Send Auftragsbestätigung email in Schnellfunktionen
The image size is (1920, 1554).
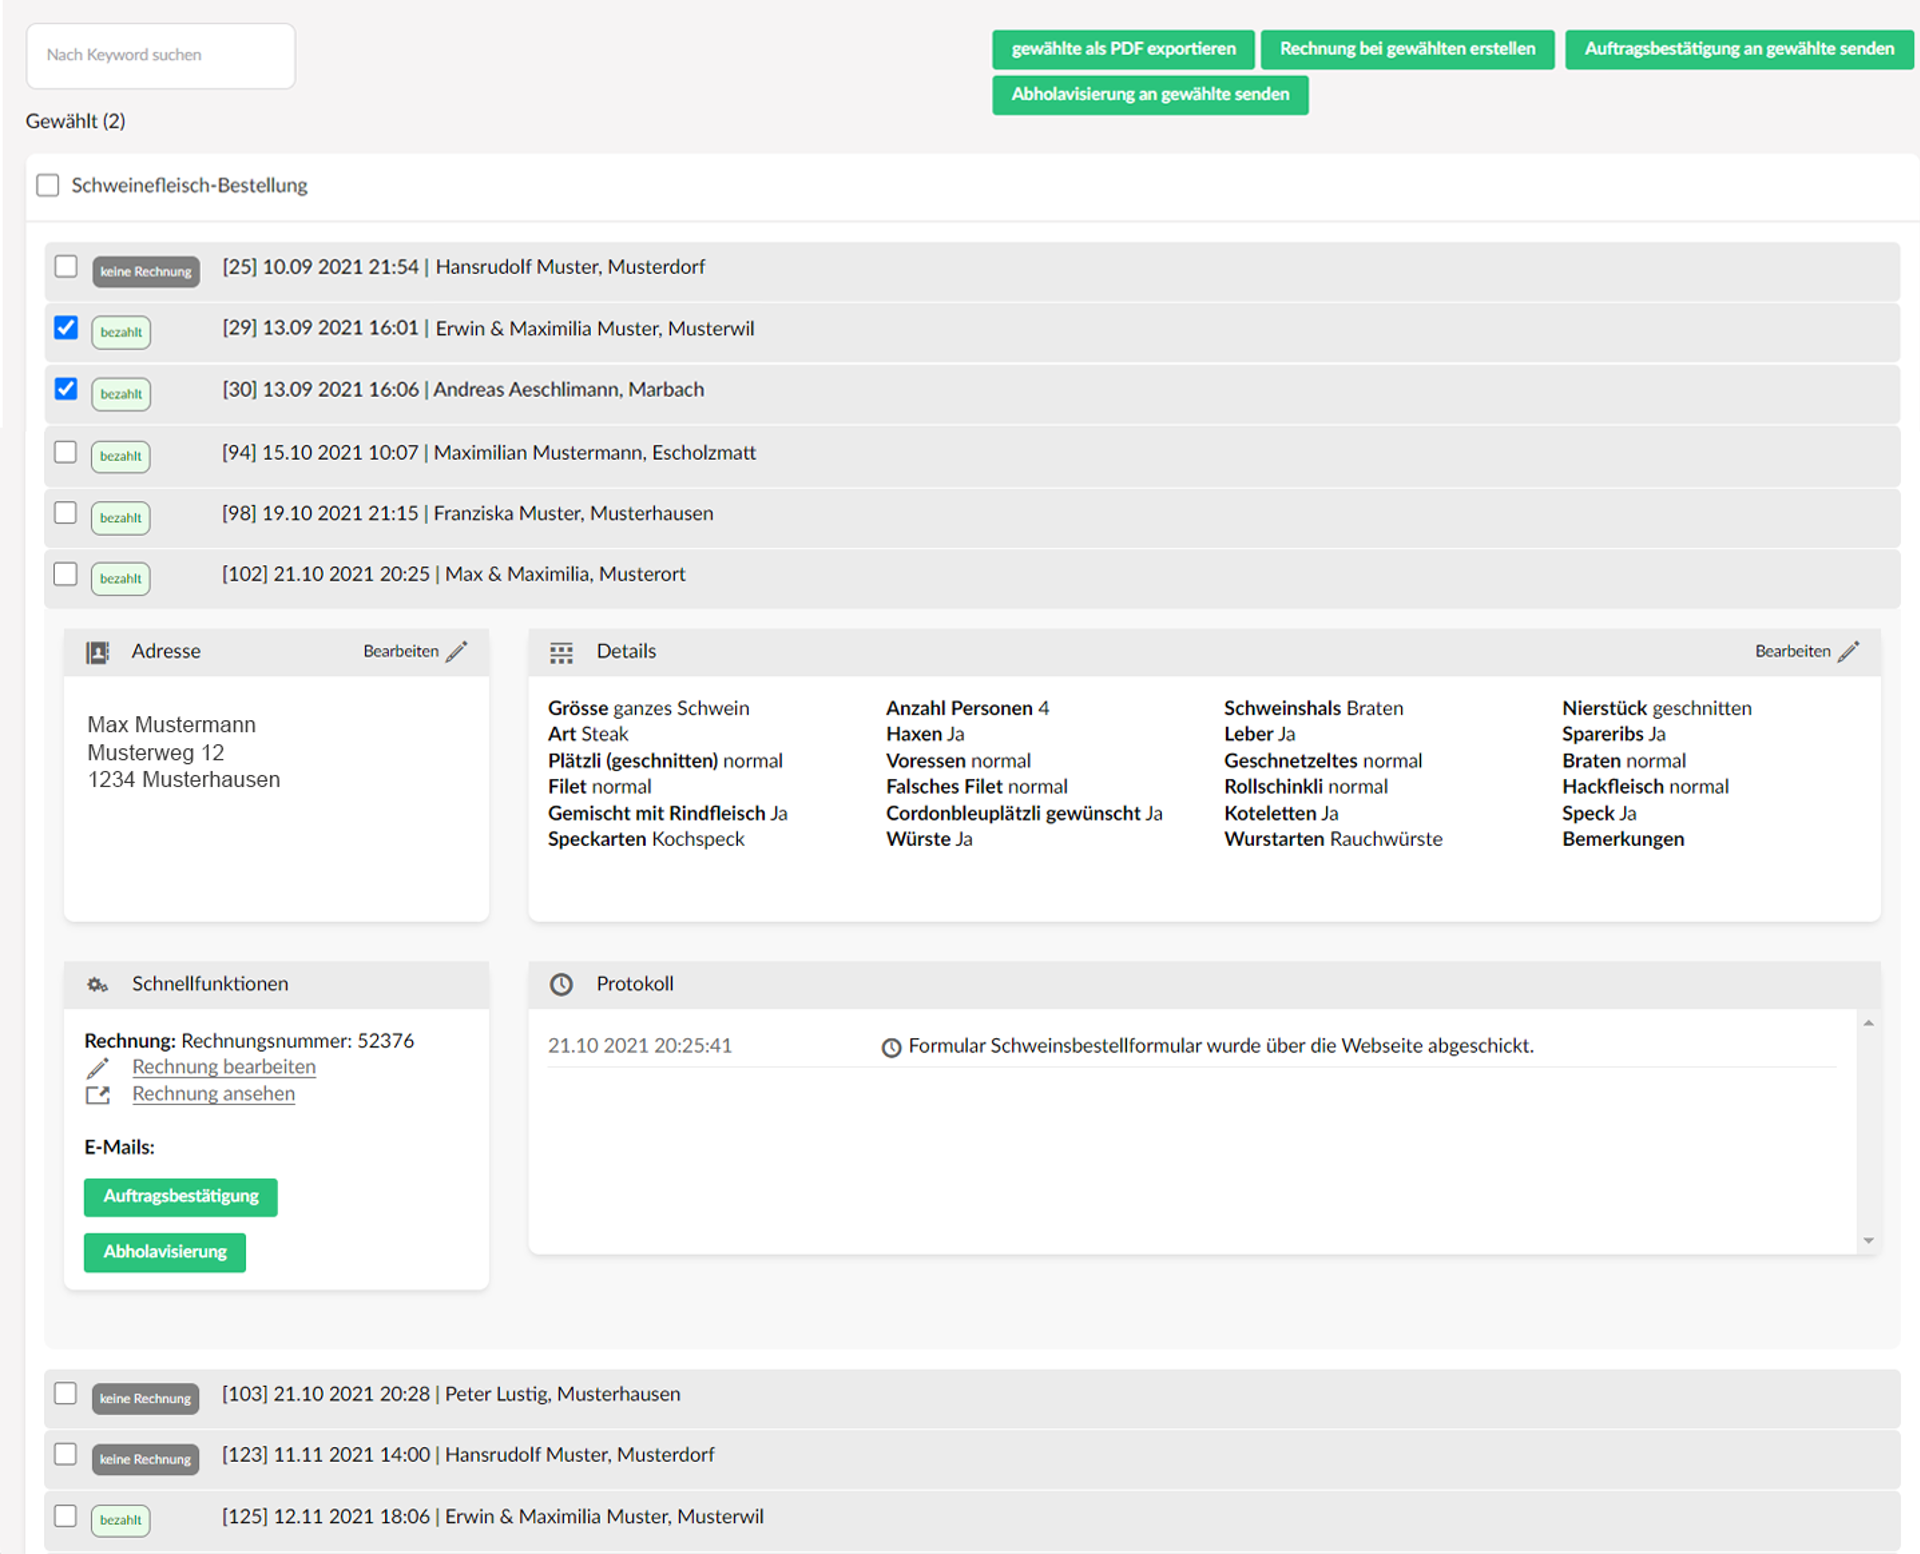click(181, 1197)
